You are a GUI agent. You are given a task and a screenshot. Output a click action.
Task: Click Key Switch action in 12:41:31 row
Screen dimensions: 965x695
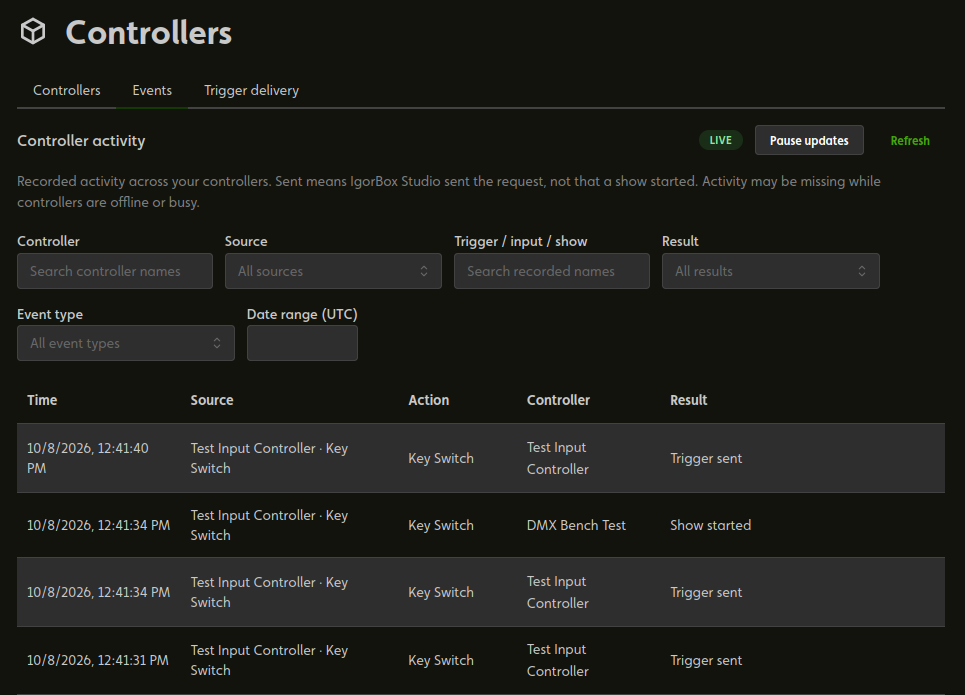pos(441,660)
